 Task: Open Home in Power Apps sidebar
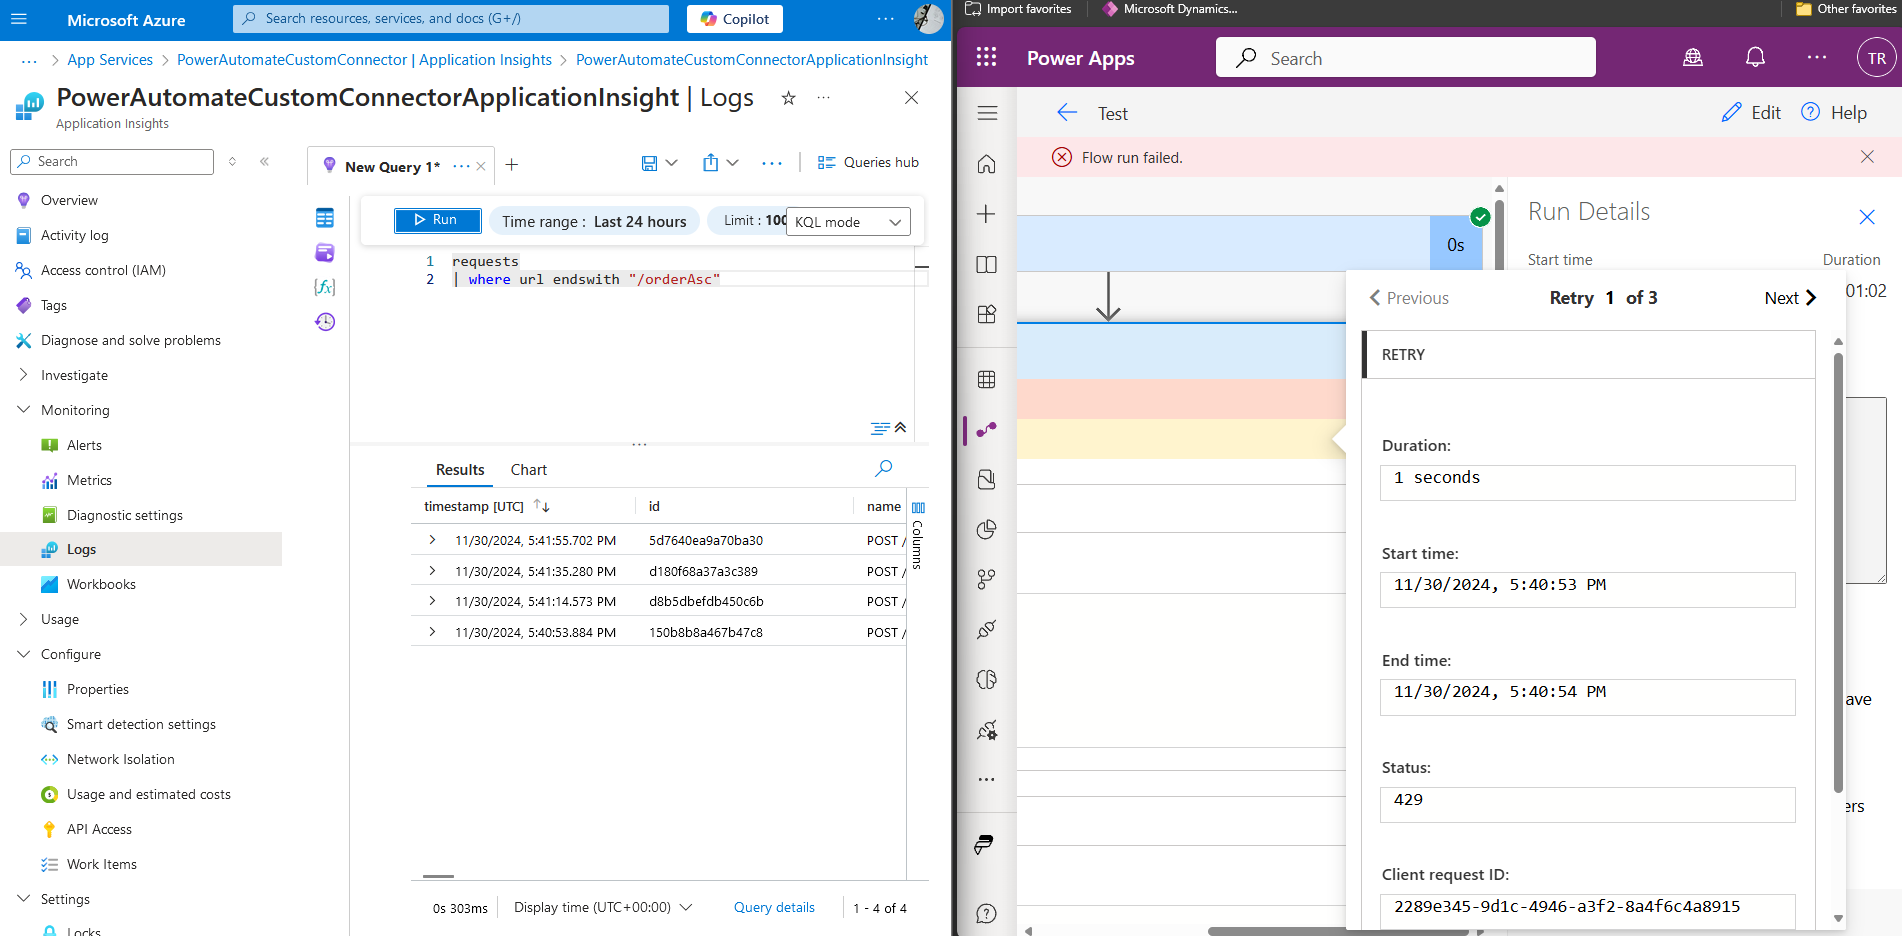tap(987, 164)
